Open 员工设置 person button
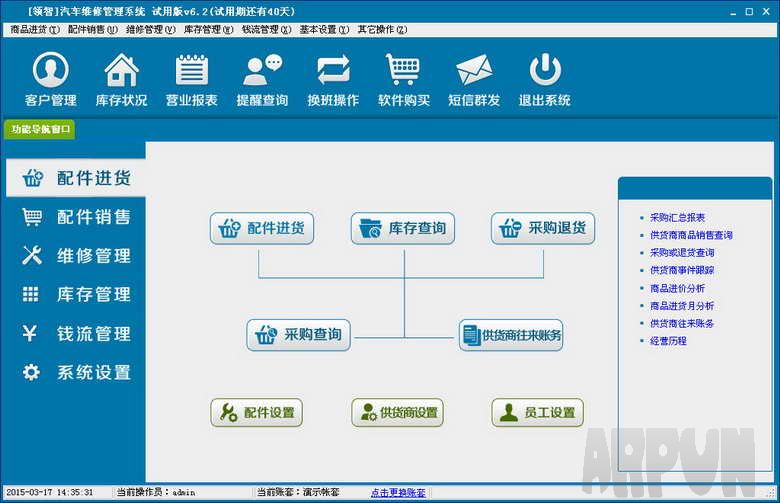The image size is (780, 503). (x=538, y=412)
